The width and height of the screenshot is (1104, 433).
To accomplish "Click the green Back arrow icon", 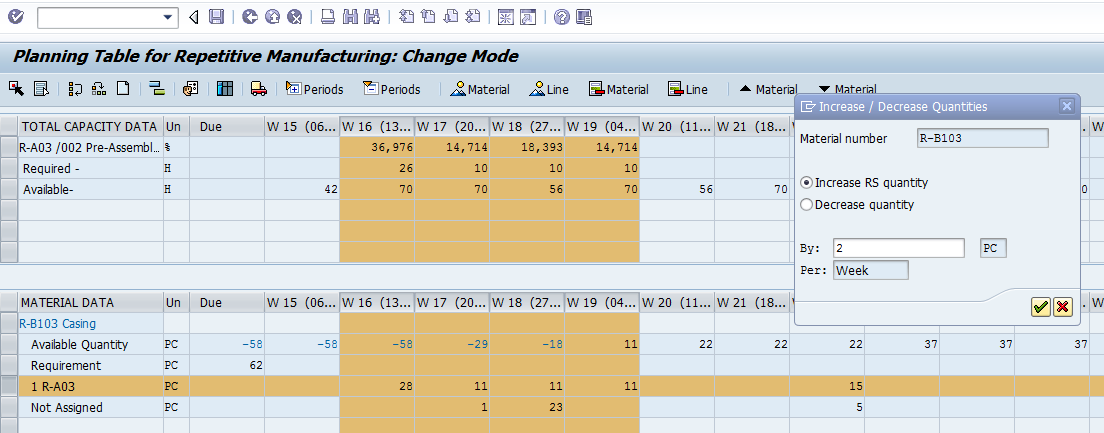I will pos(250,17).
